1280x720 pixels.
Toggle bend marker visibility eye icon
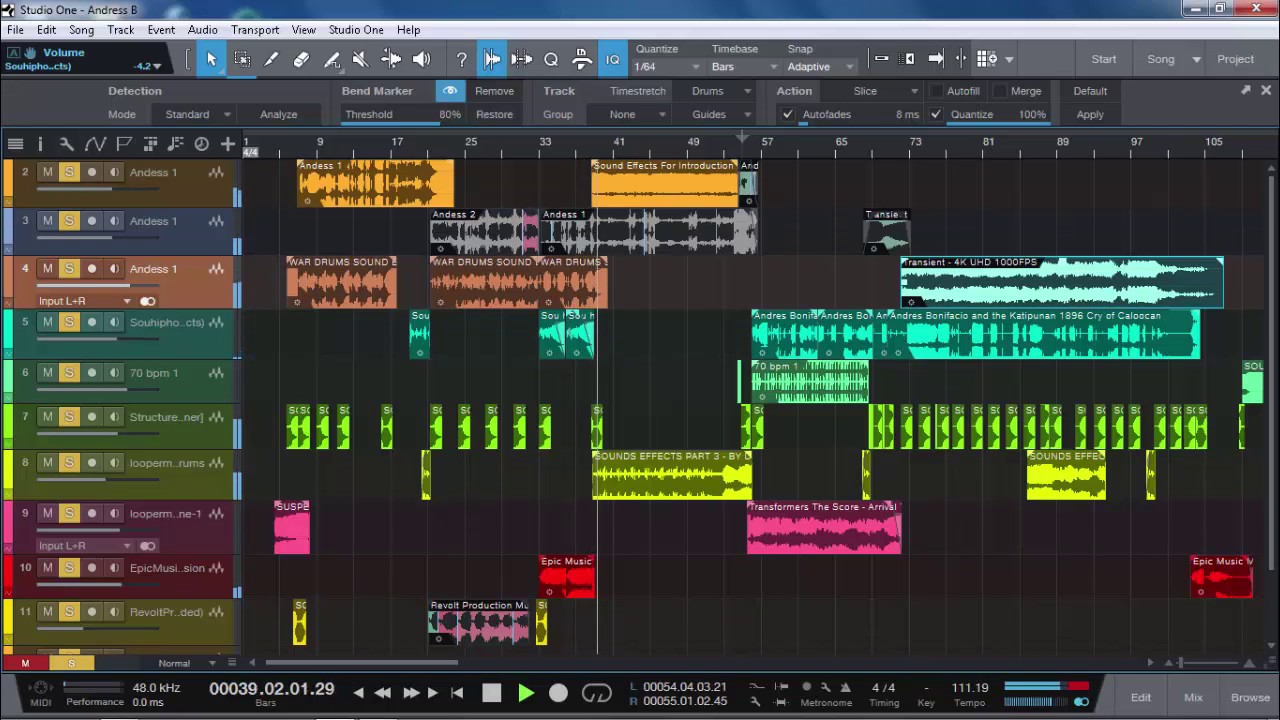pyautogui.click(x=450, y=91)
